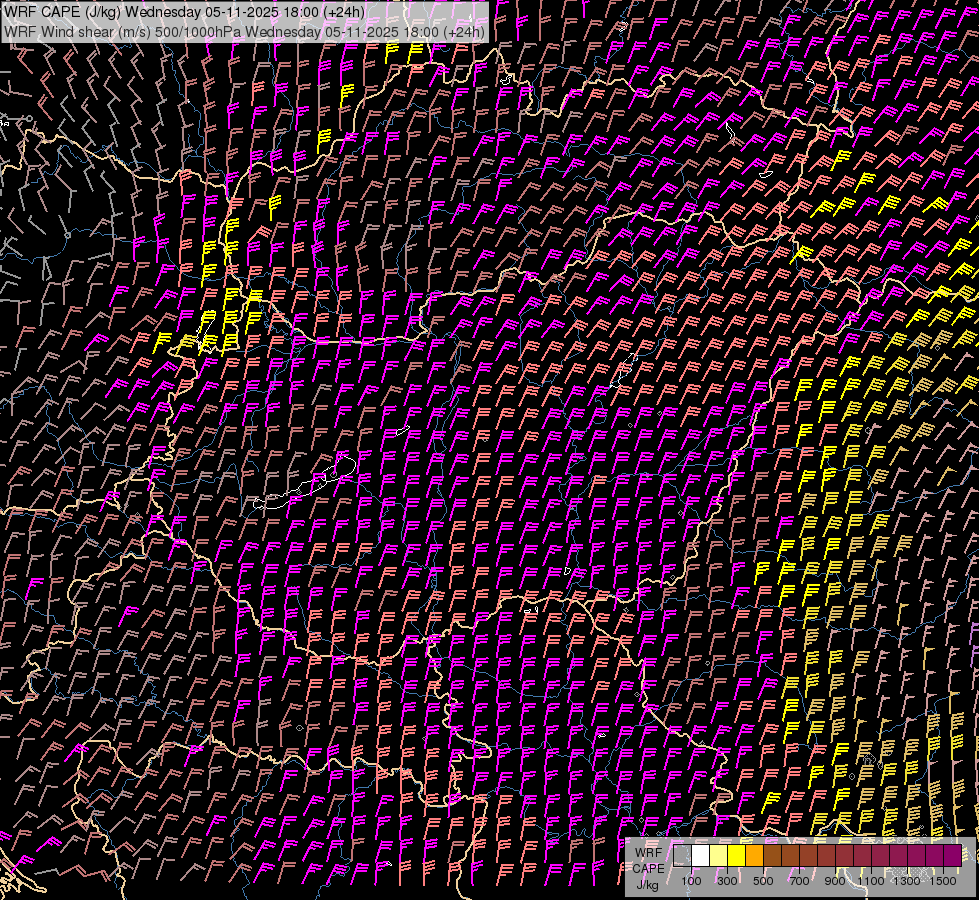Image resolution: width=979 pixels, height=900 pixels.
Task: Click the J/kg unit label in legend
Action: point(647,884)
